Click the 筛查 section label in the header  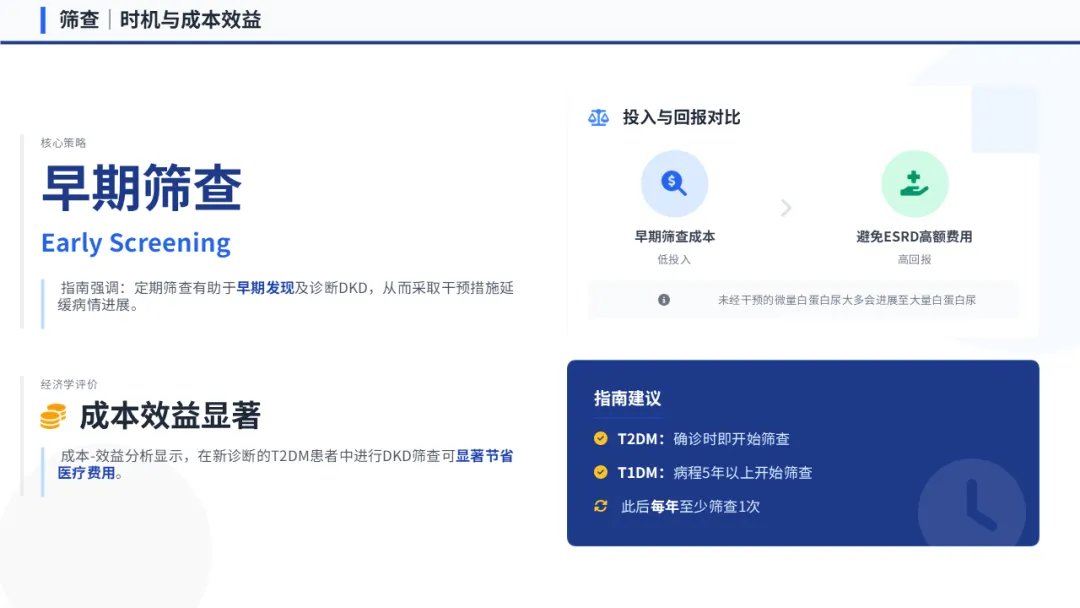tap(79, 20)
